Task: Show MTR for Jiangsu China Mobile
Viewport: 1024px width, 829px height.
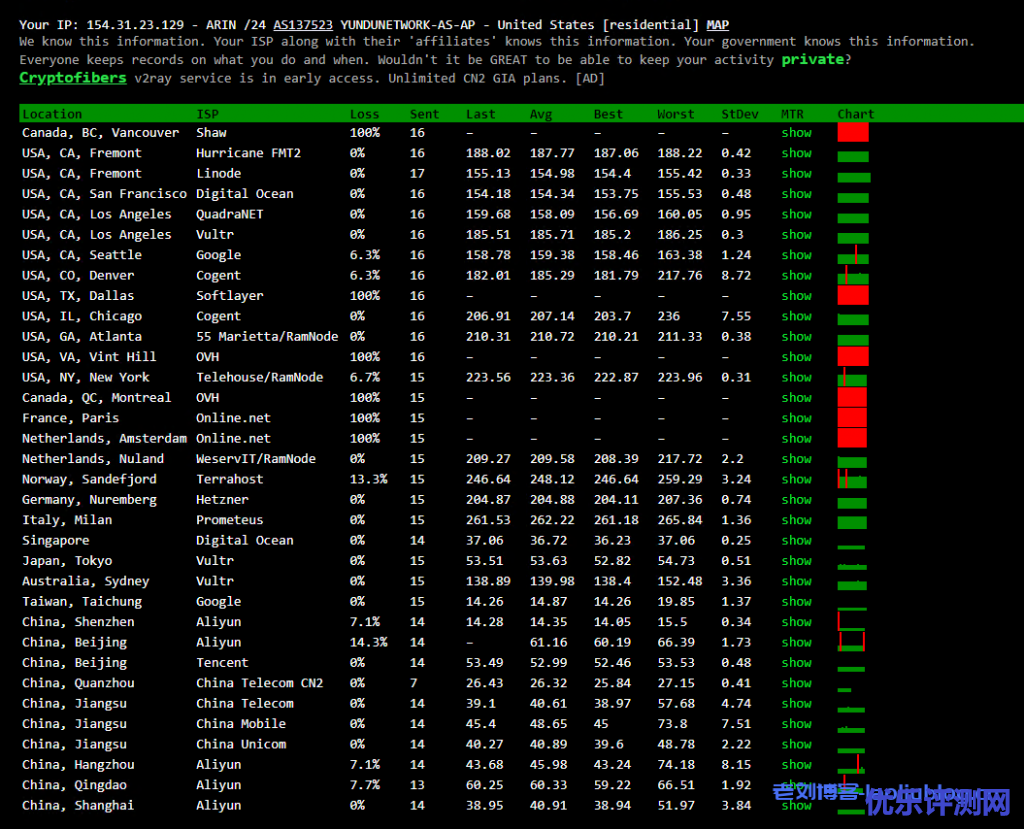Action: coord(796,724)
